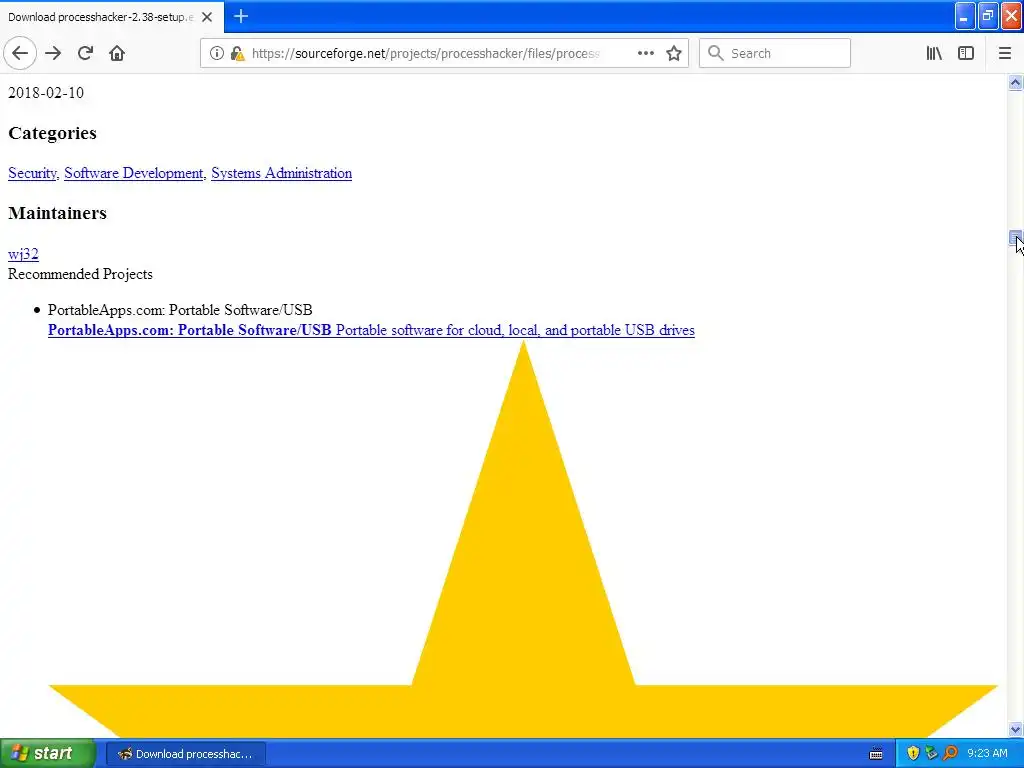Click the green arrow tray icon

[931, 753]
